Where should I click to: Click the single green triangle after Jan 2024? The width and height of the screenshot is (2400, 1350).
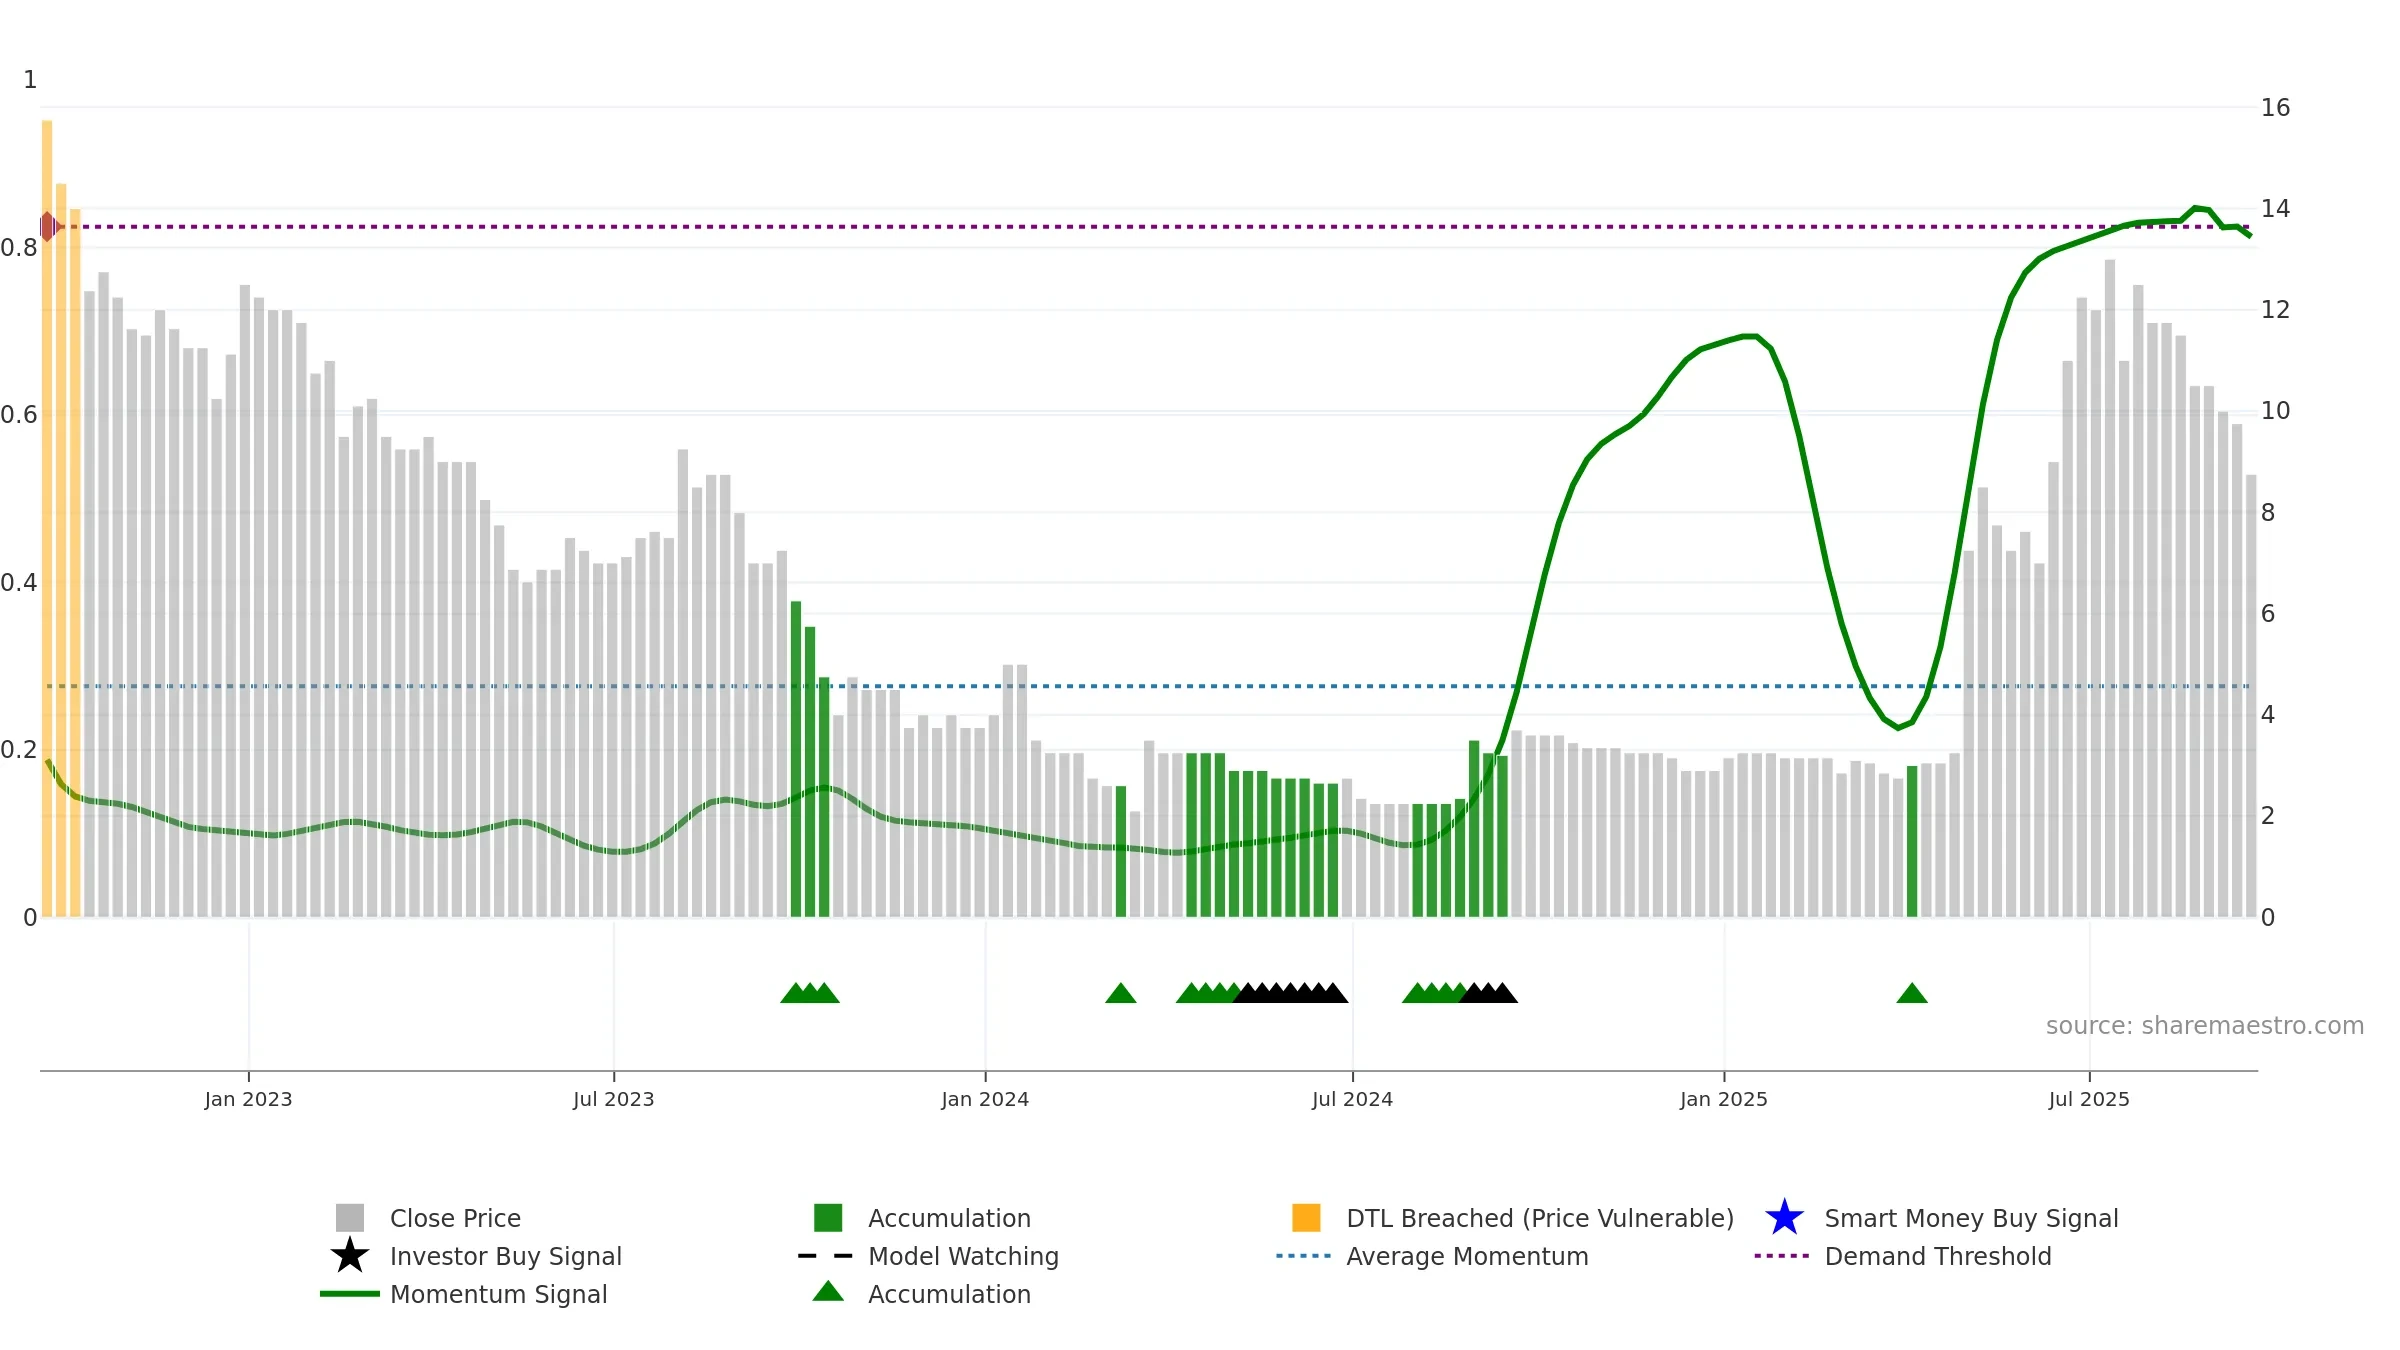point(1121,993)
